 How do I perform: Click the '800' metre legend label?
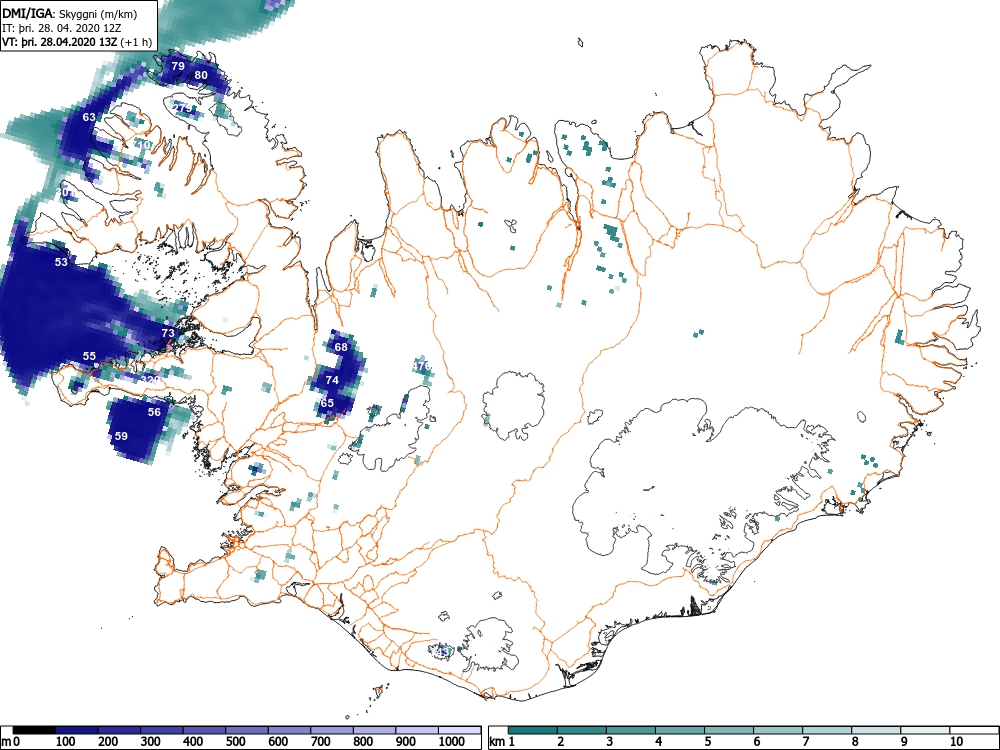pyautogui.click(x=364, y=742)
